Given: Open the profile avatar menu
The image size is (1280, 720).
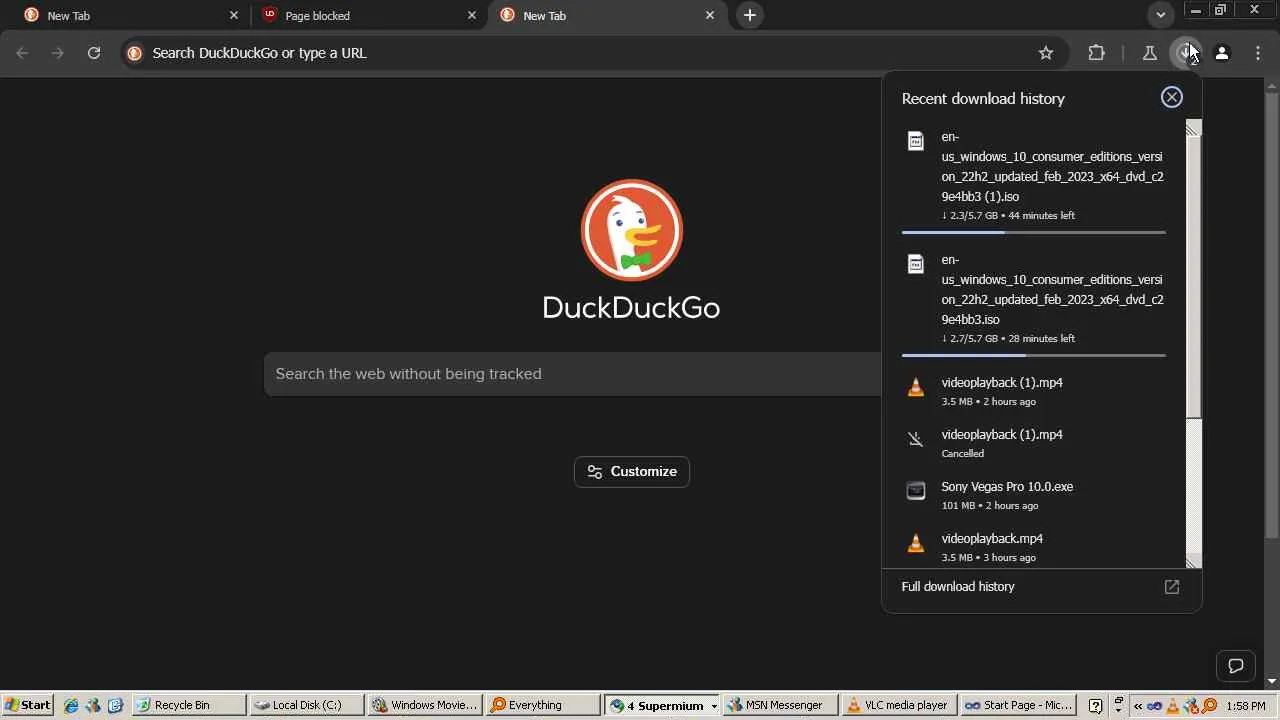Looking at the screenshot, I should tap(1221, 53).
